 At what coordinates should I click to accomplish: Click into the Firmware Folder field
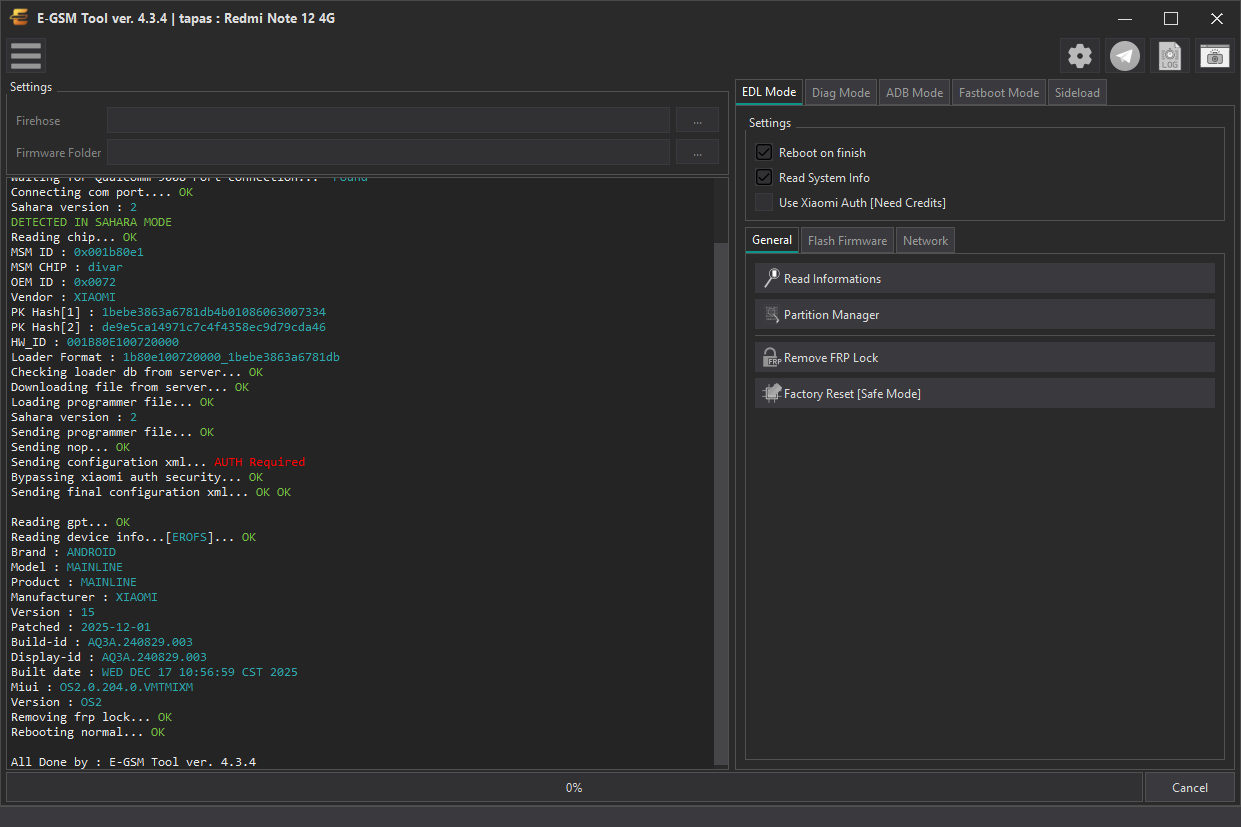click(x=388, y=152)
